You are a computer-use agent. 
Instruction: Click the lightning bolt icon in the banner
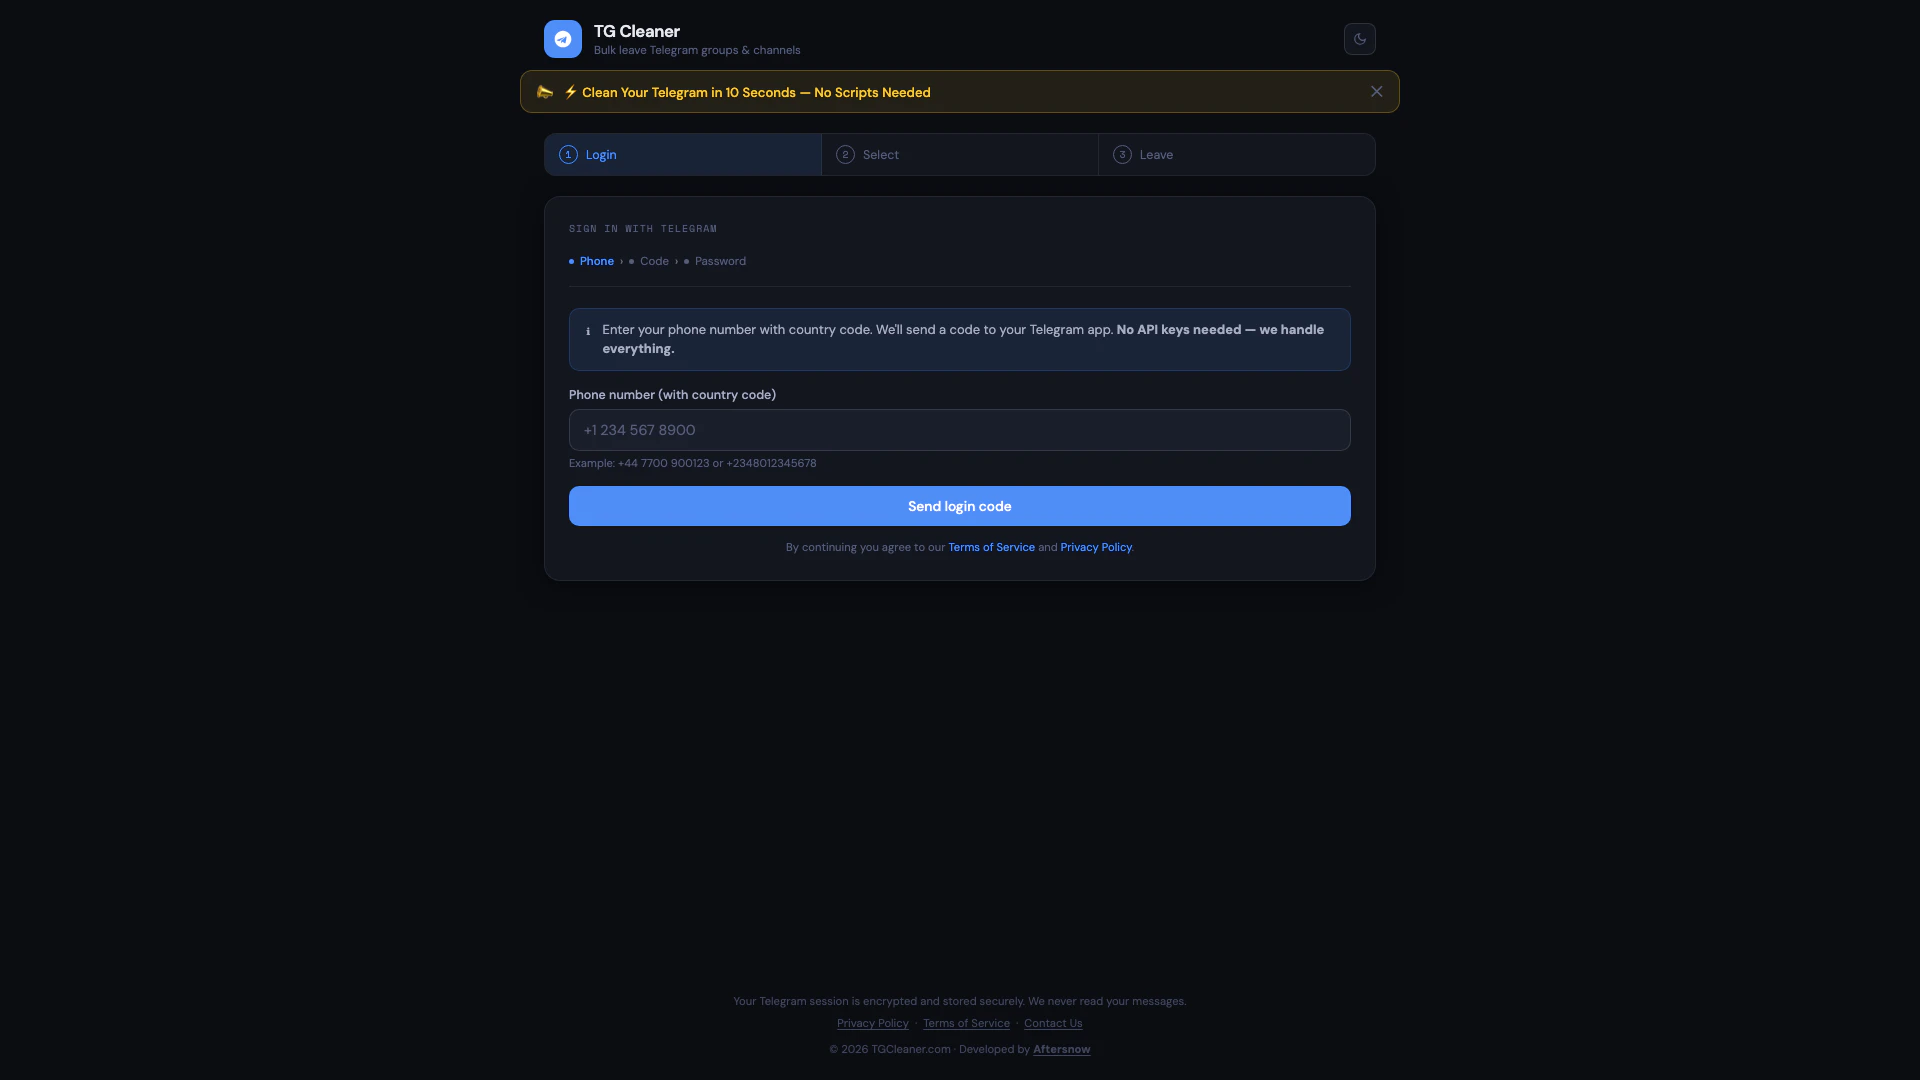tap(571, 92)
